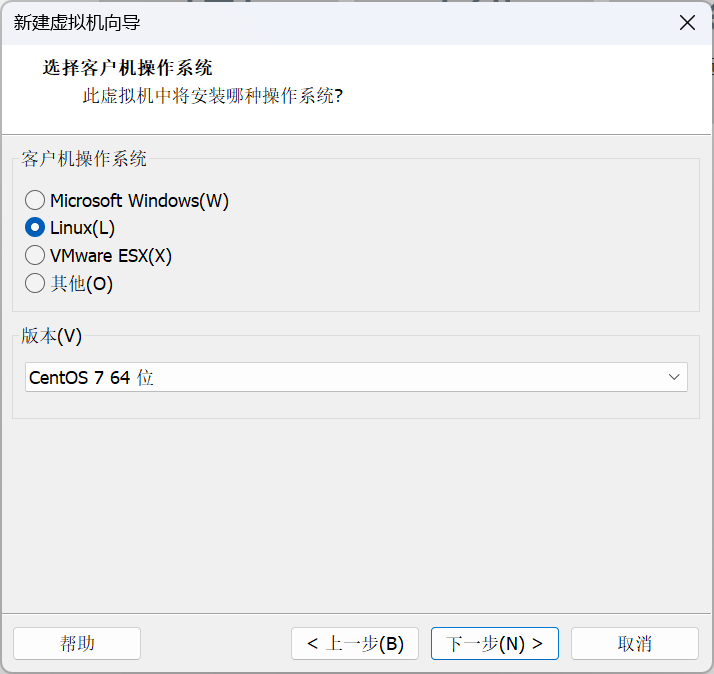Click the VMware ESX(X) label text

(111, 256)
